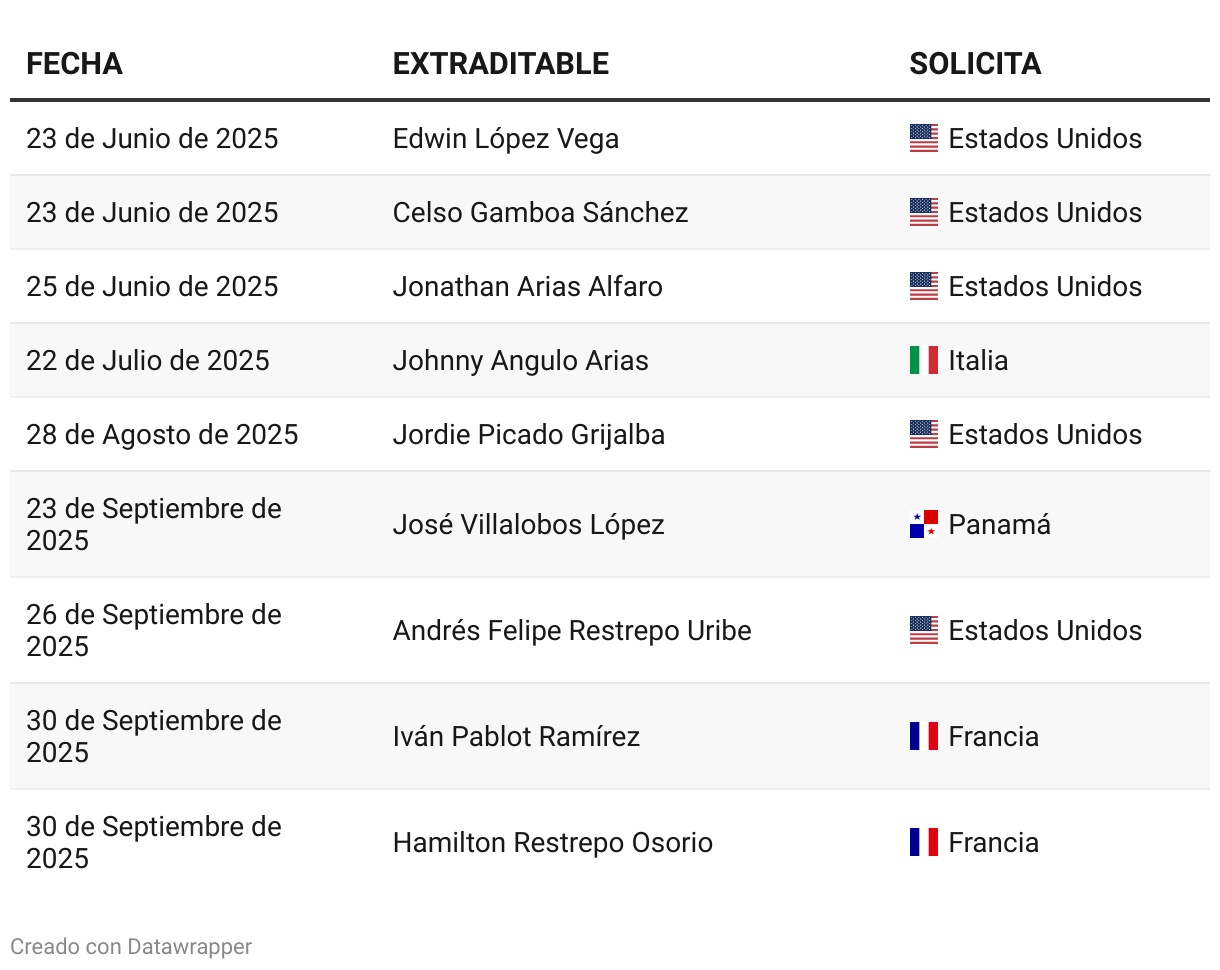The width and height of the screenshot is (1220, 970).
Task: Open the Creado con Datawrapper link
Action: click(x=131, y=946)
